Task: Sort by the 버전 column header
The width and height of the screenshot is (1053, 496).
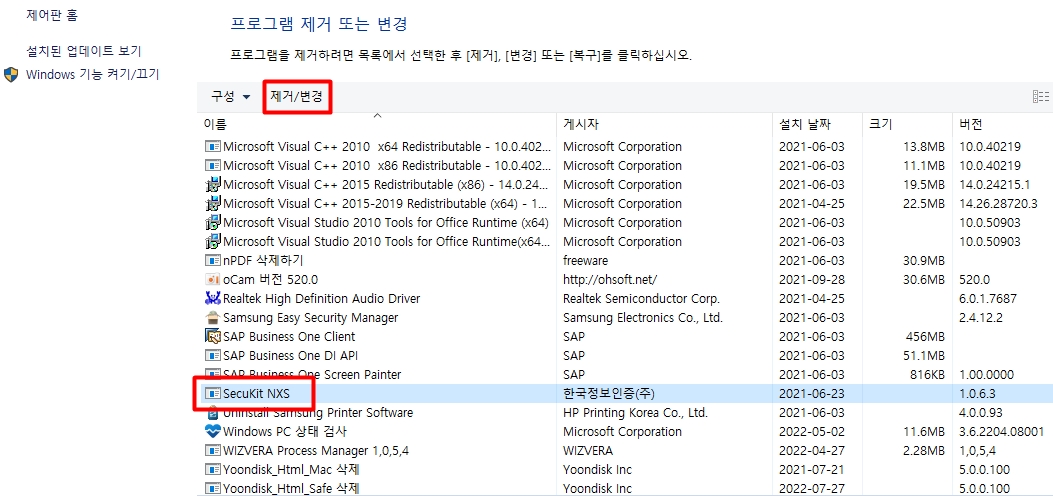Action: click(x=970, y=125)
